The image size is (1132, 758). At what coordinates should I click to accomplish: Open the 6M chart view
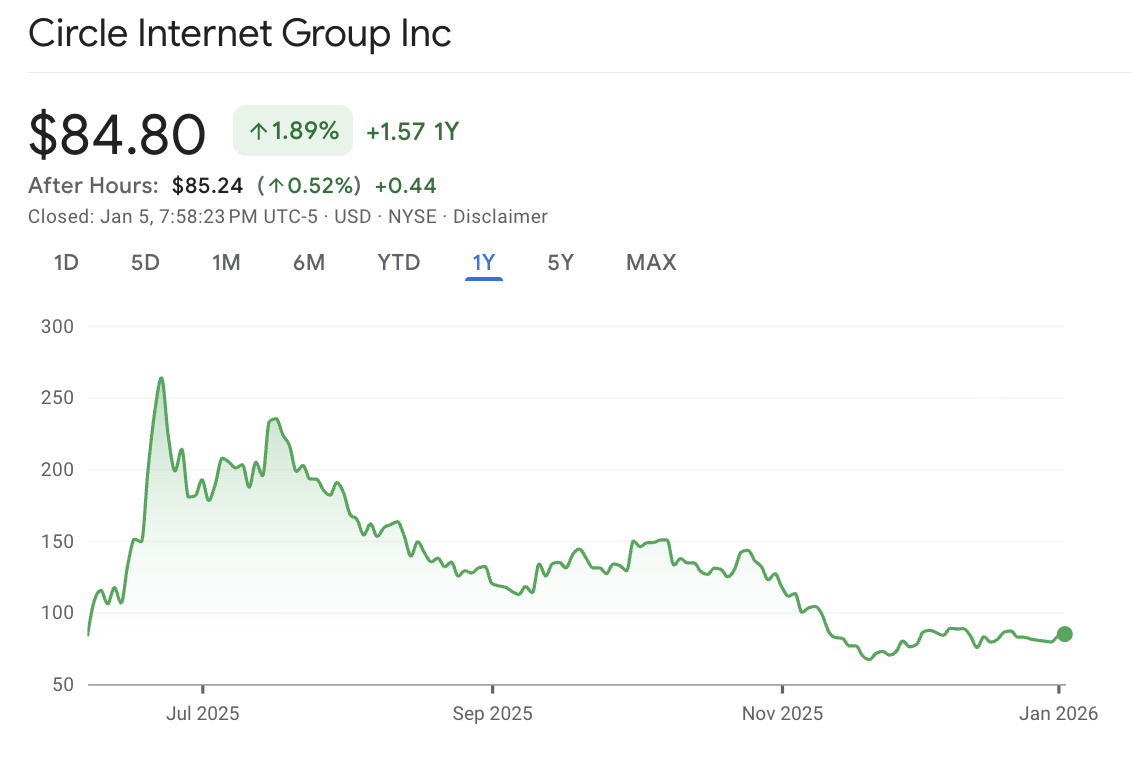309,263
